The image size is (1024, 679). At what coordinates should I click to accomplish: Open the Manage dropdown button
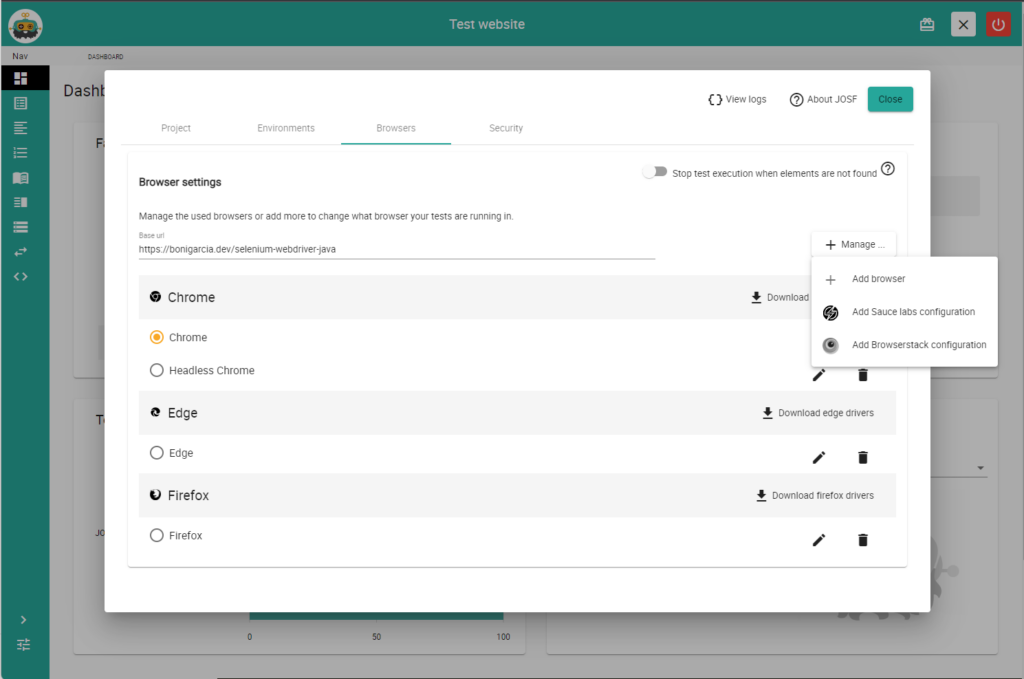(854, 244)
